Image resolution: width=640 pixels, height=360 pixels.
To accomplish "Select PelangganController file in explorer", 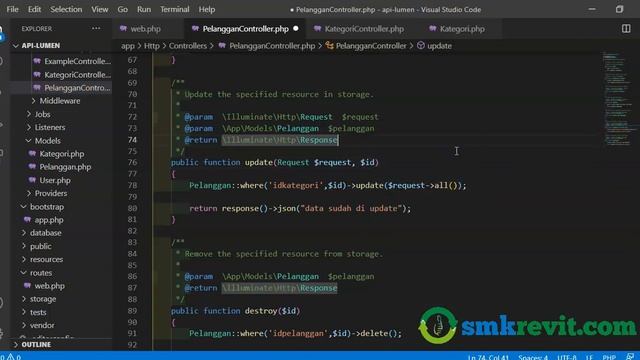I will (x=77, y=88).
